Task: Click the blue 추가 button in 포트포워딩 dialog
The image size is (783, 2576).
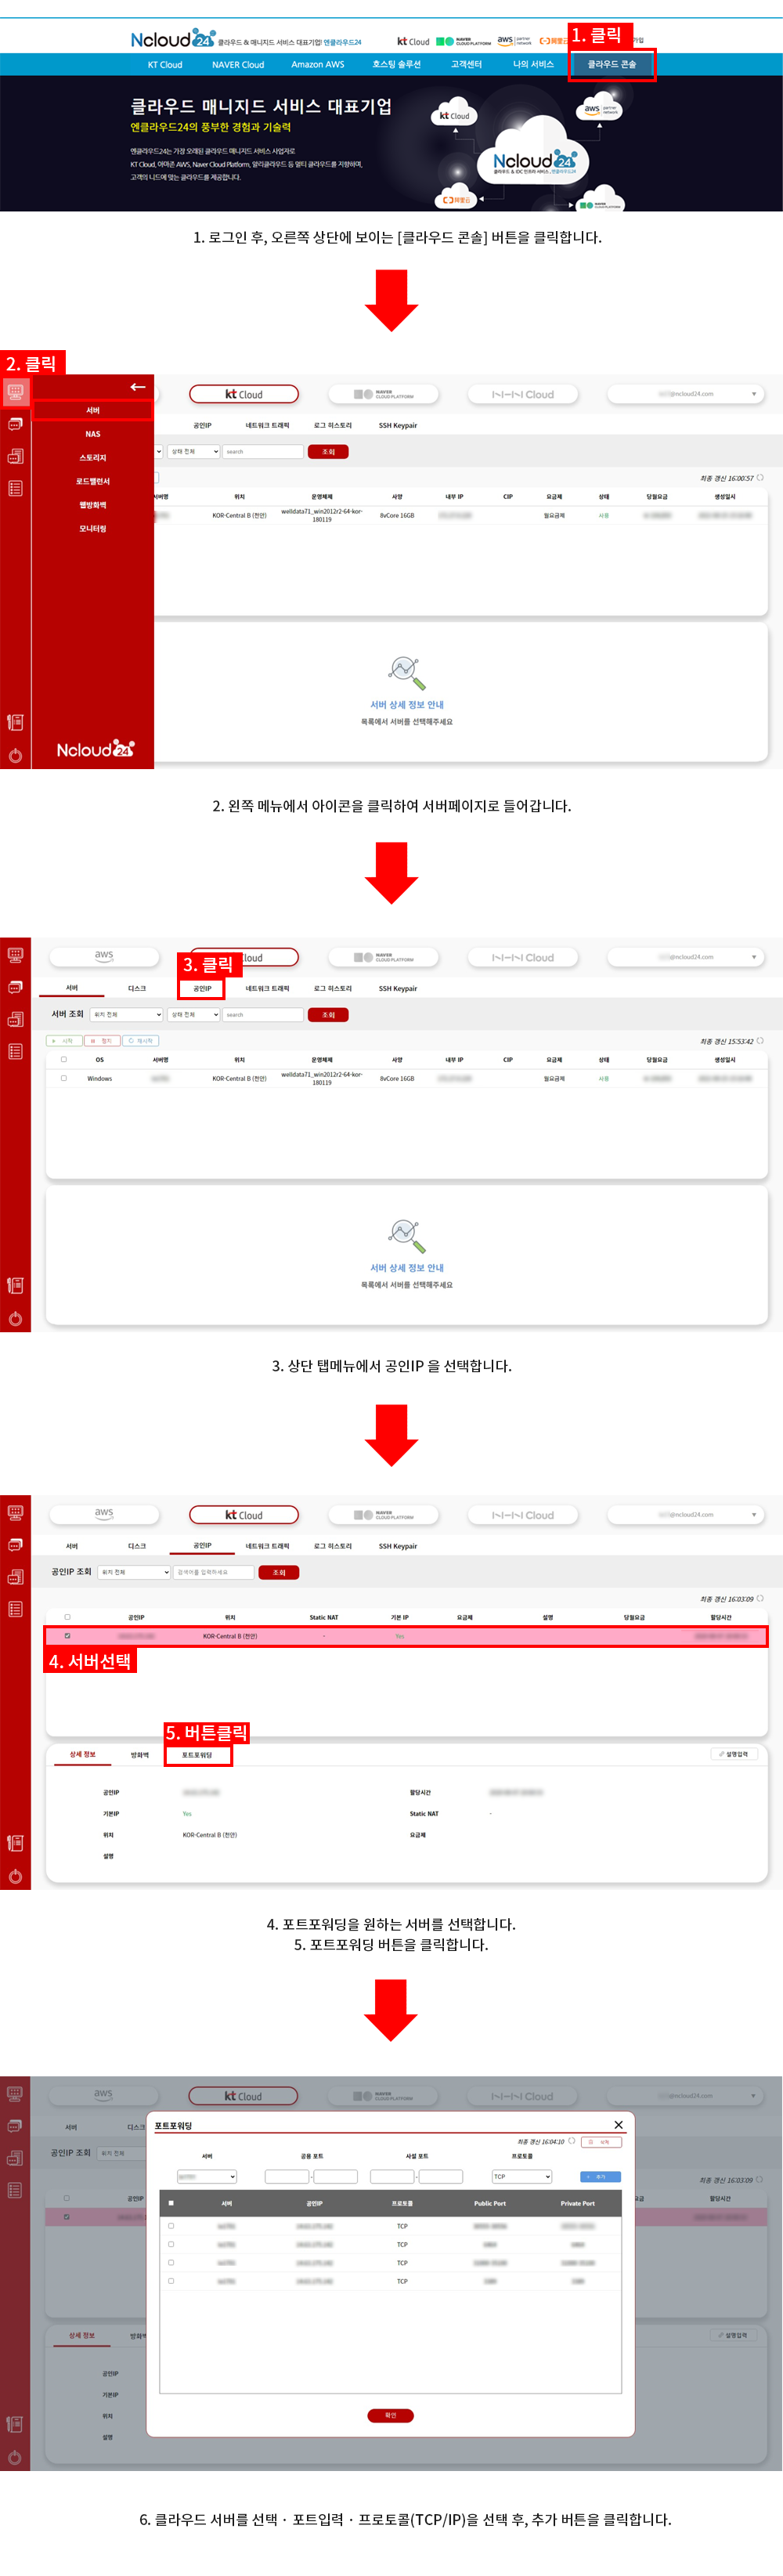Action: coord(600,2176)
